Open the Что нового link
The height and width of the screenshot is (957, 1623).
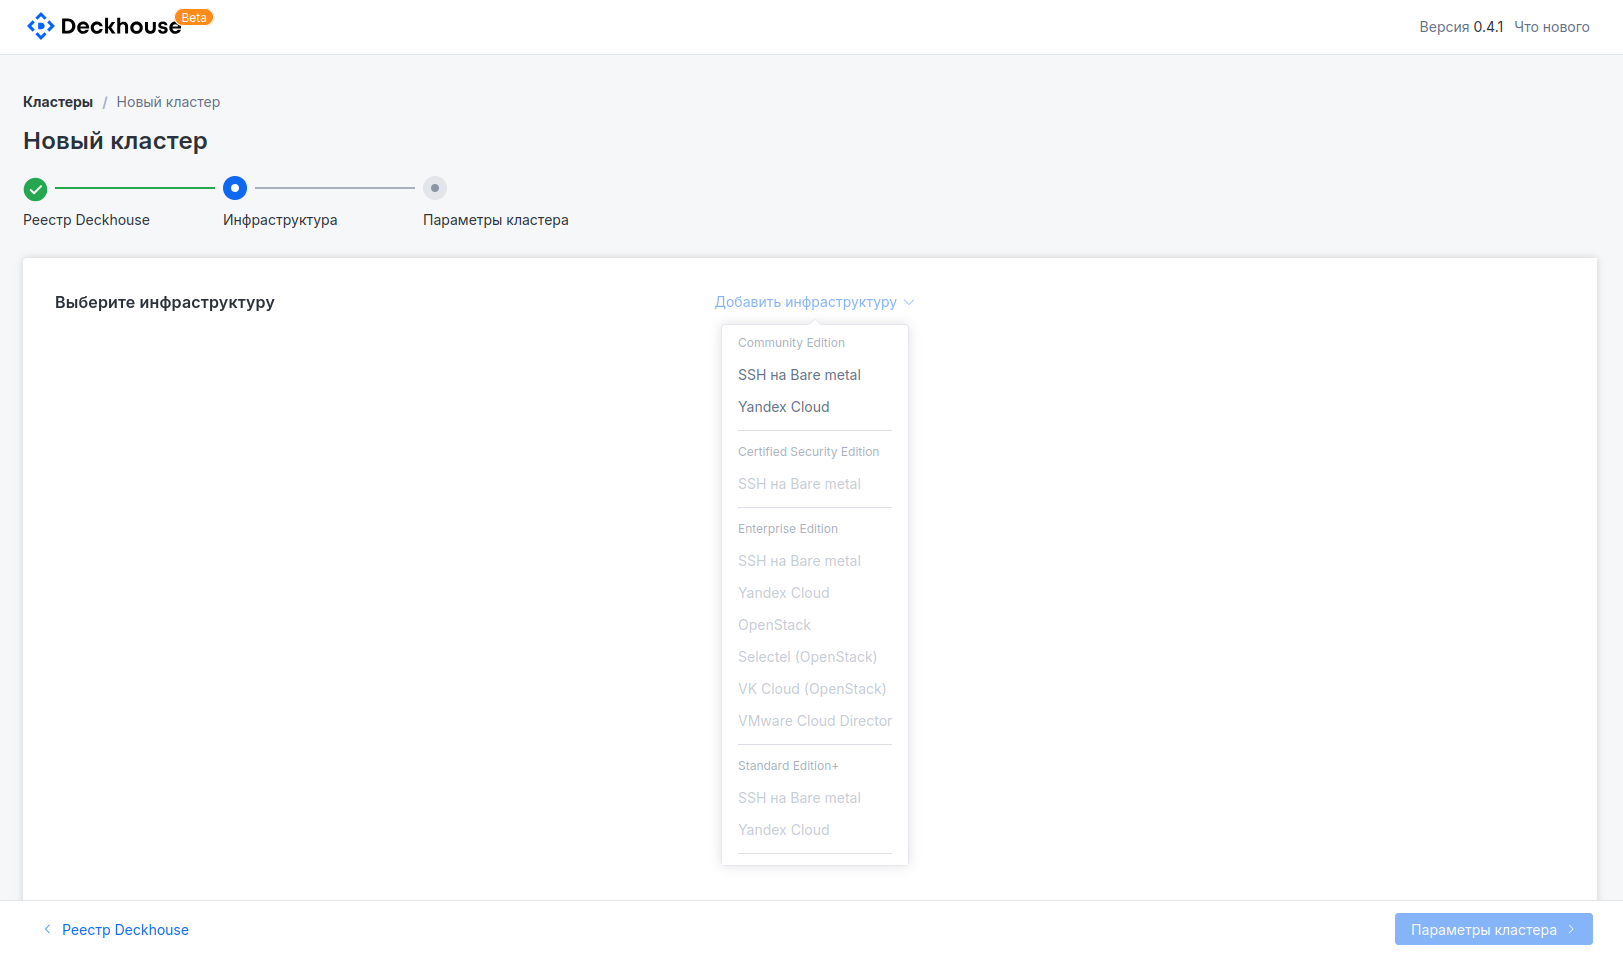click(1551, 27)
